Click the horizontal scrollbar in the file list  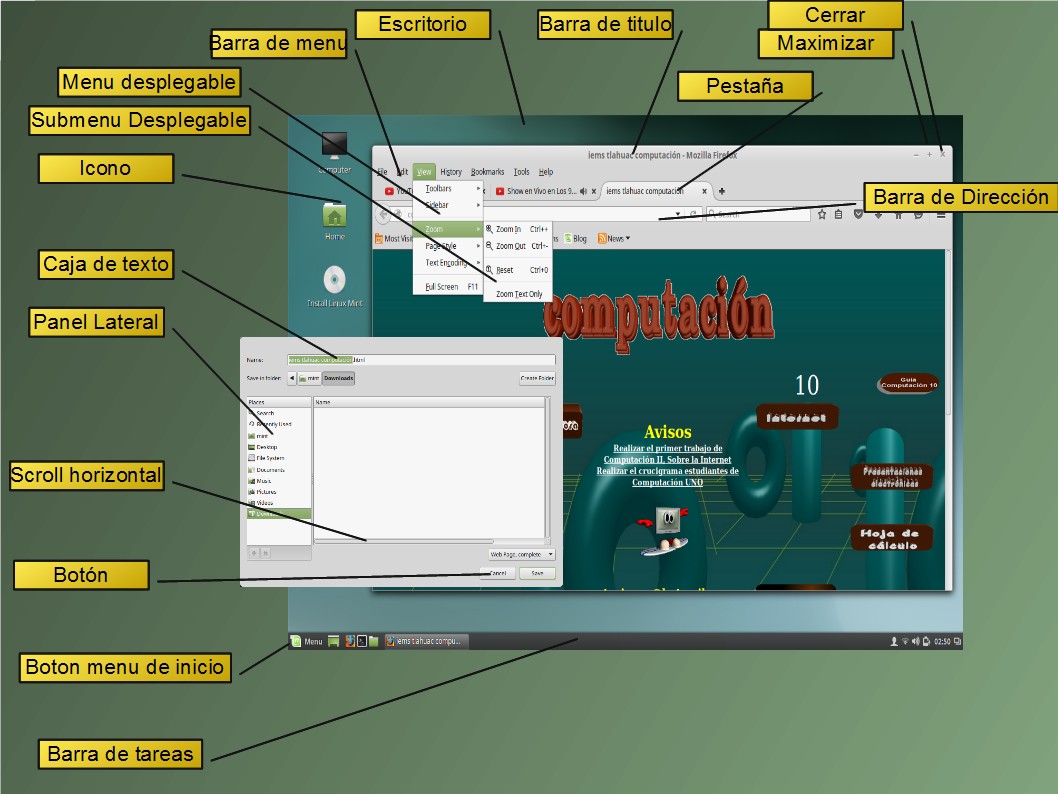pos(430,540)
